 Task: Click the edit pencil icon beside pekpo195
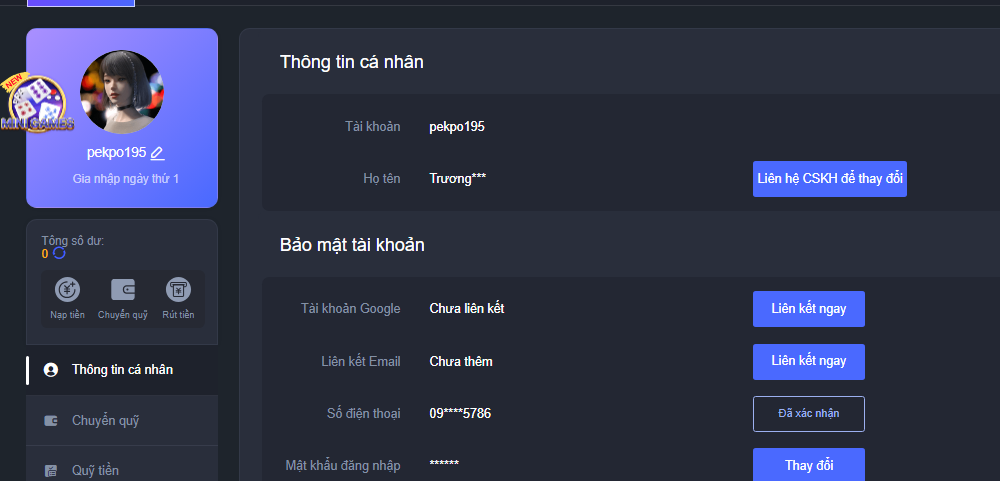[x=157, y=153]
